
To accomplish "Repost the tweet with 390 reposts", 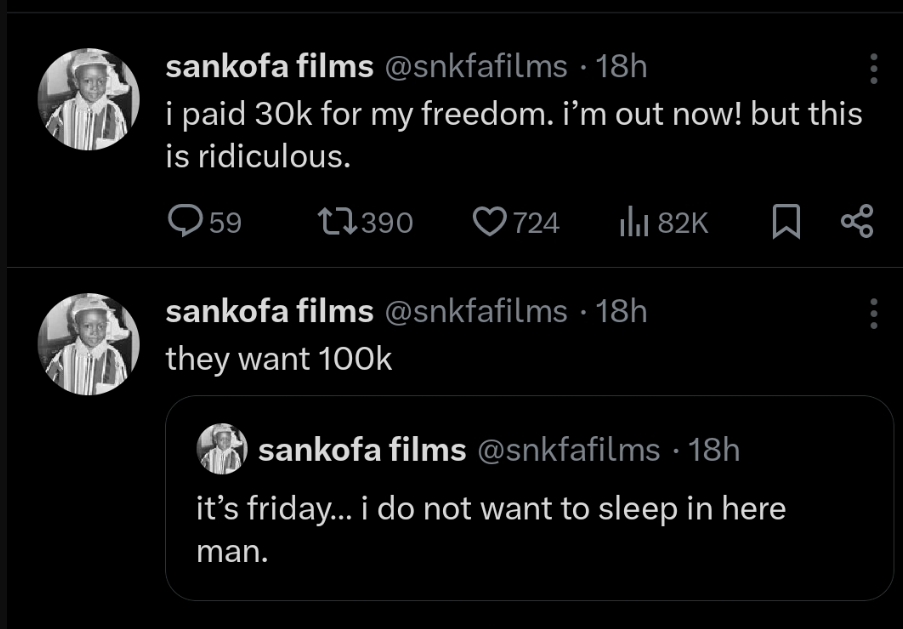I will pos(331,222).
